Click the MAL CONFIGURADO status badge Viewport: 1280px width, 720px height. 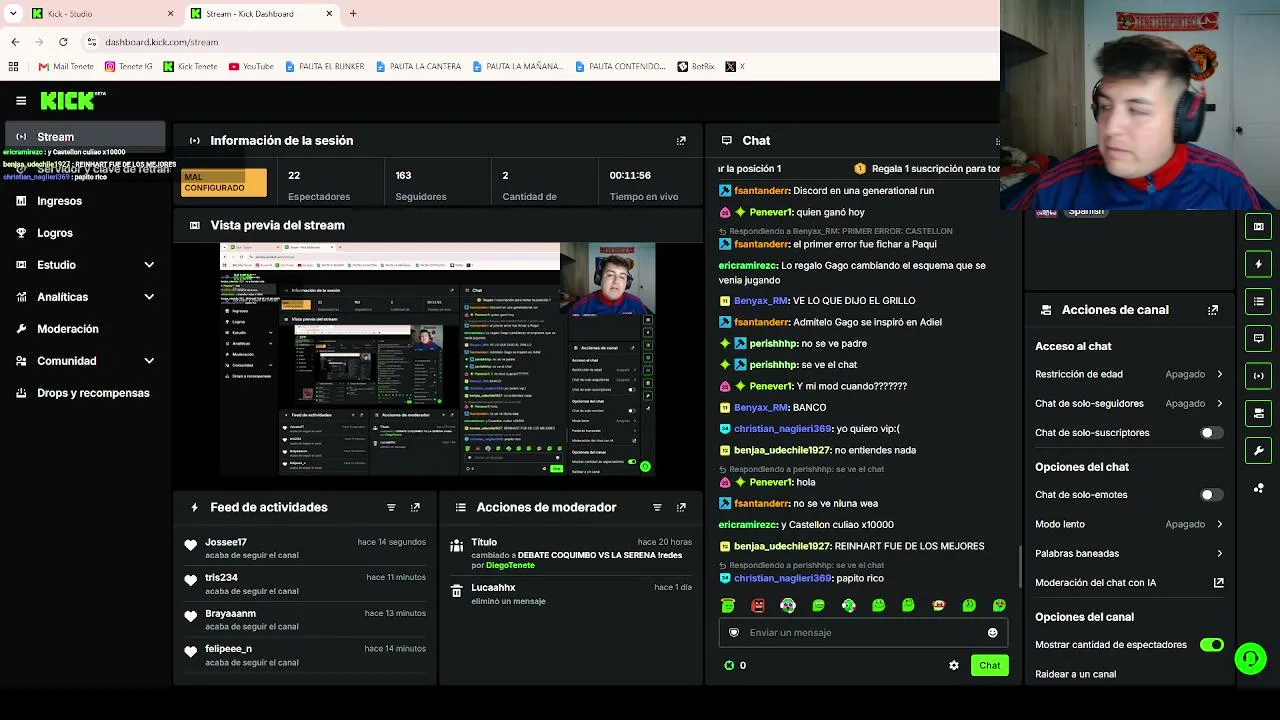tap(224, 183)
